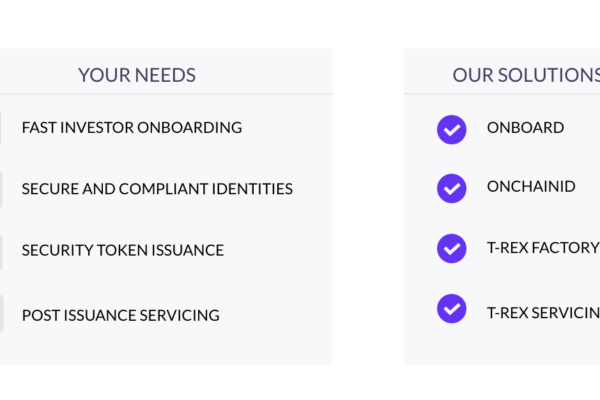
Task: Click the divider line under YOUR NEEDS
Action: tap(166, 93)
